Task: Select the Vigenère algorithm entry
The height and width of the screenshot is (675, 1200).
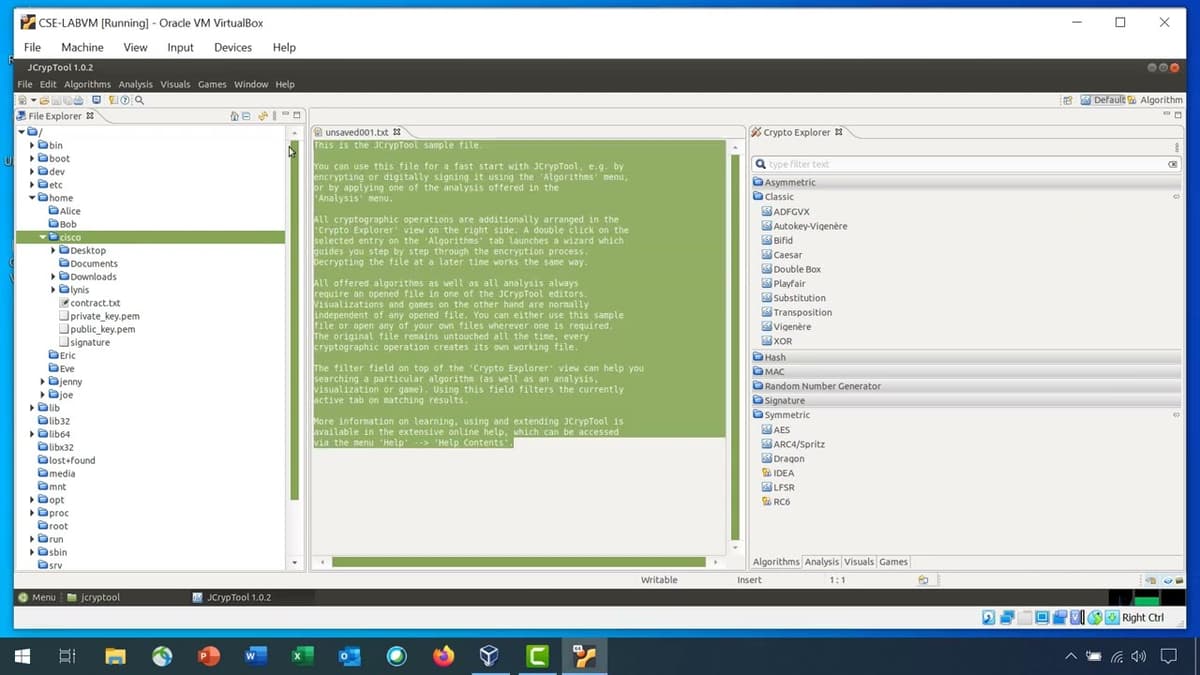Action: click(x=792, y=327)
